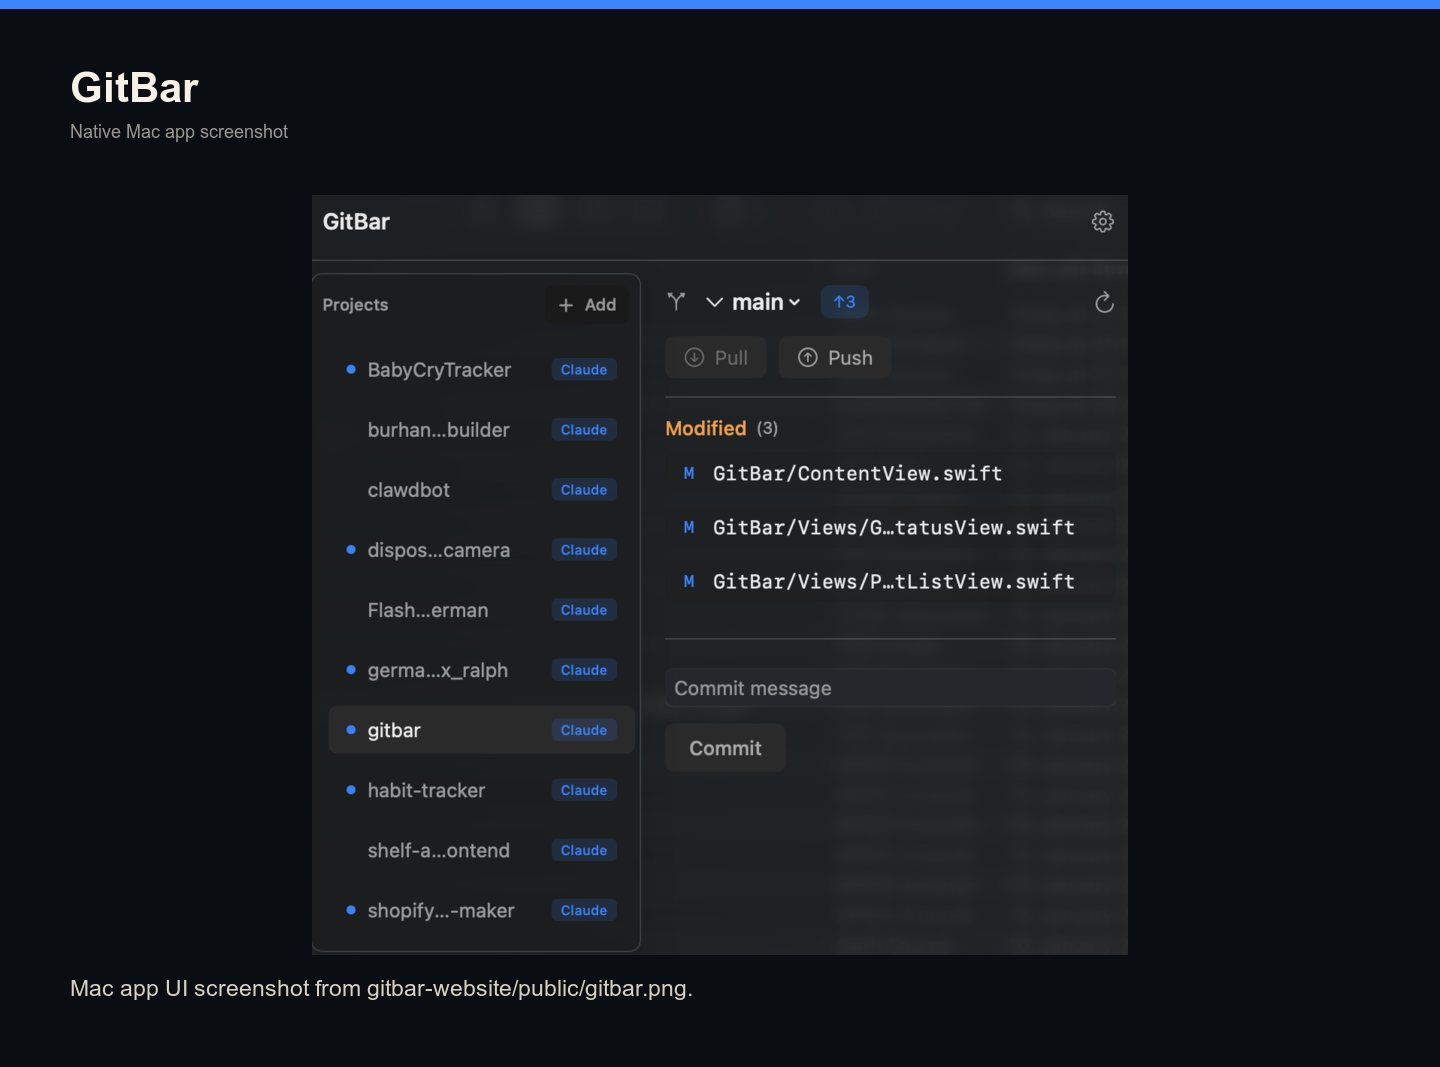Click the GitBar app title
Image resolution: width=1440 pixels, height=1067 pixels.
coord(356,222)
